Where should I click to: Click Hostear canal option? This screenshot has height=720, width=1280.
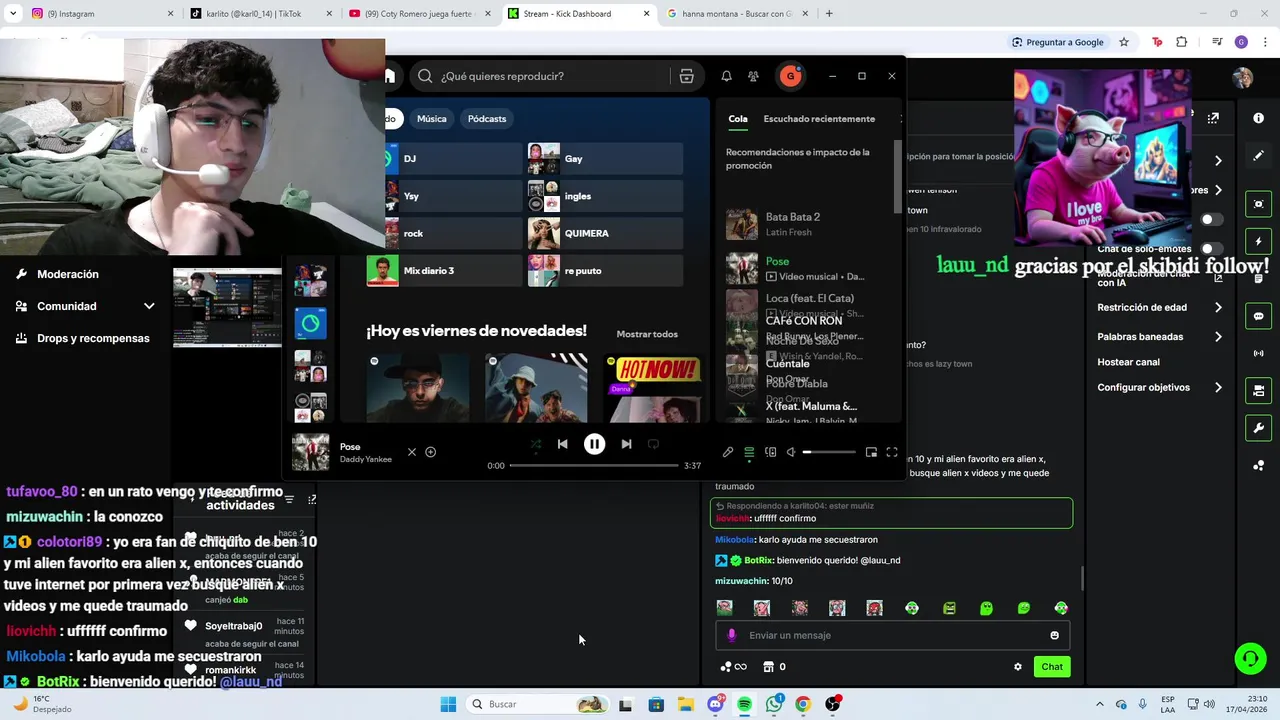tap(1128, 362)
